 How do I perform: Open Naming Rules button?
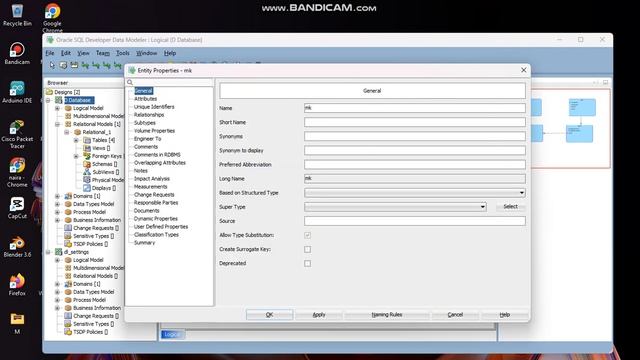click(x=387, y=315)
